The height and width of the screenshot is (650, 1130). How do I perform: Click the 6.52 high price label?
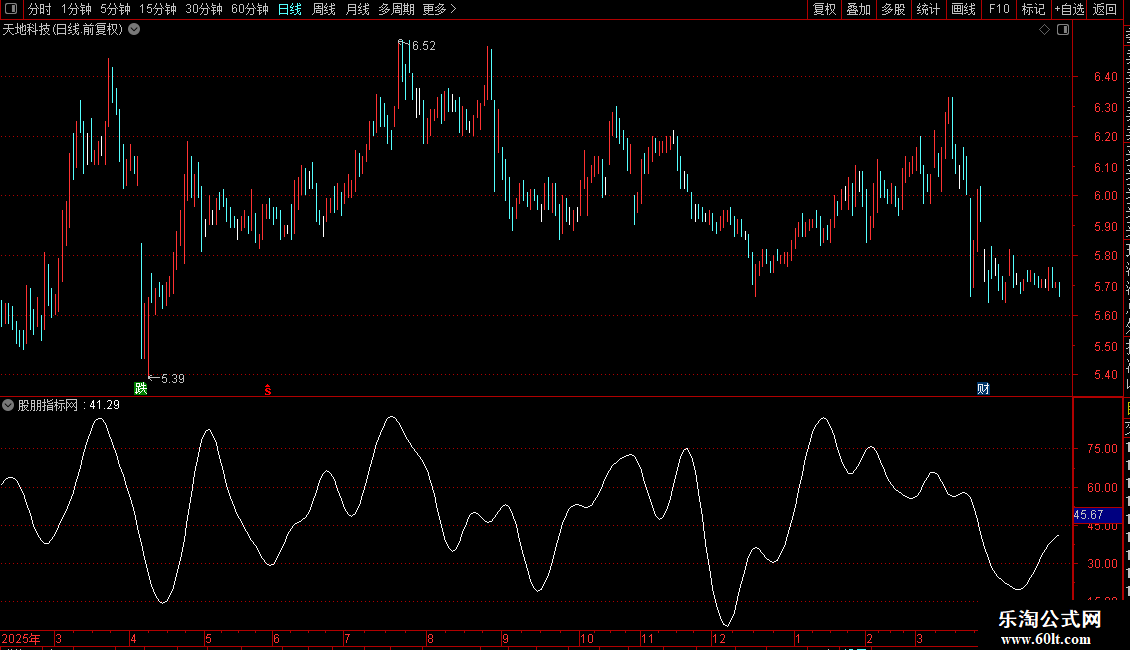423,46
